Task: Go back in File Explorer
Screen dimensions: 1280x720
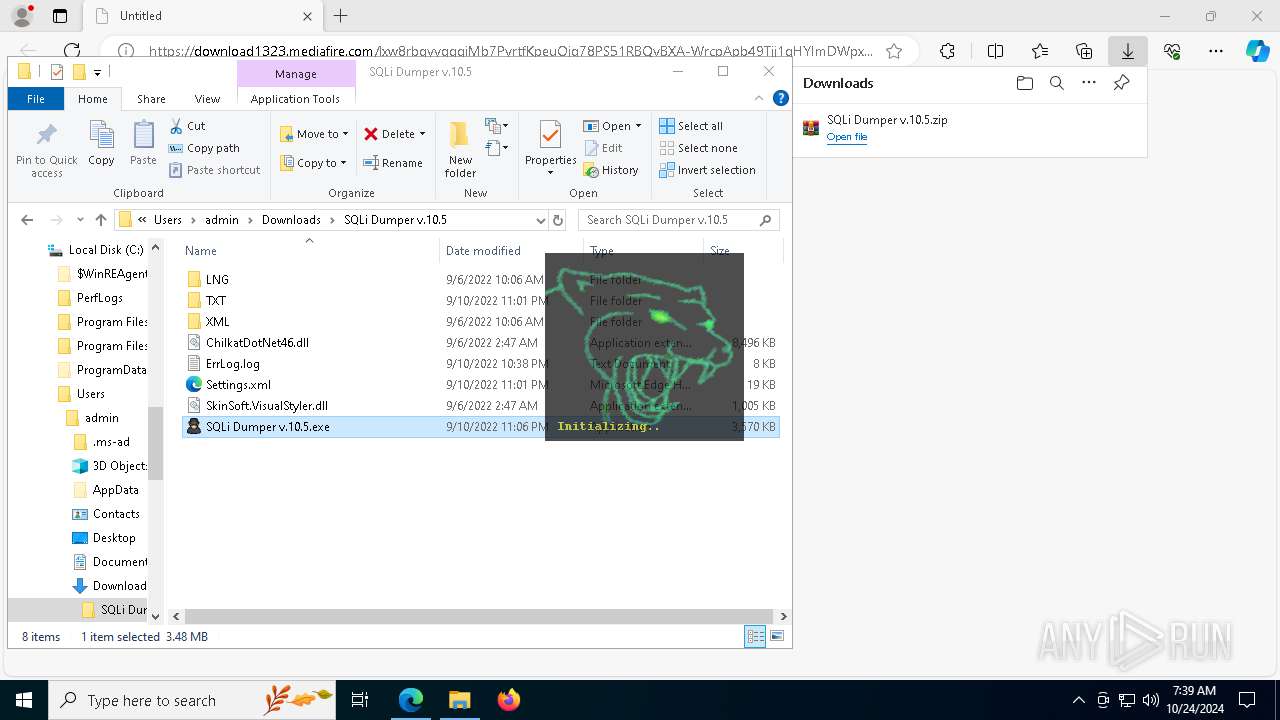Action: pos(27,220)
